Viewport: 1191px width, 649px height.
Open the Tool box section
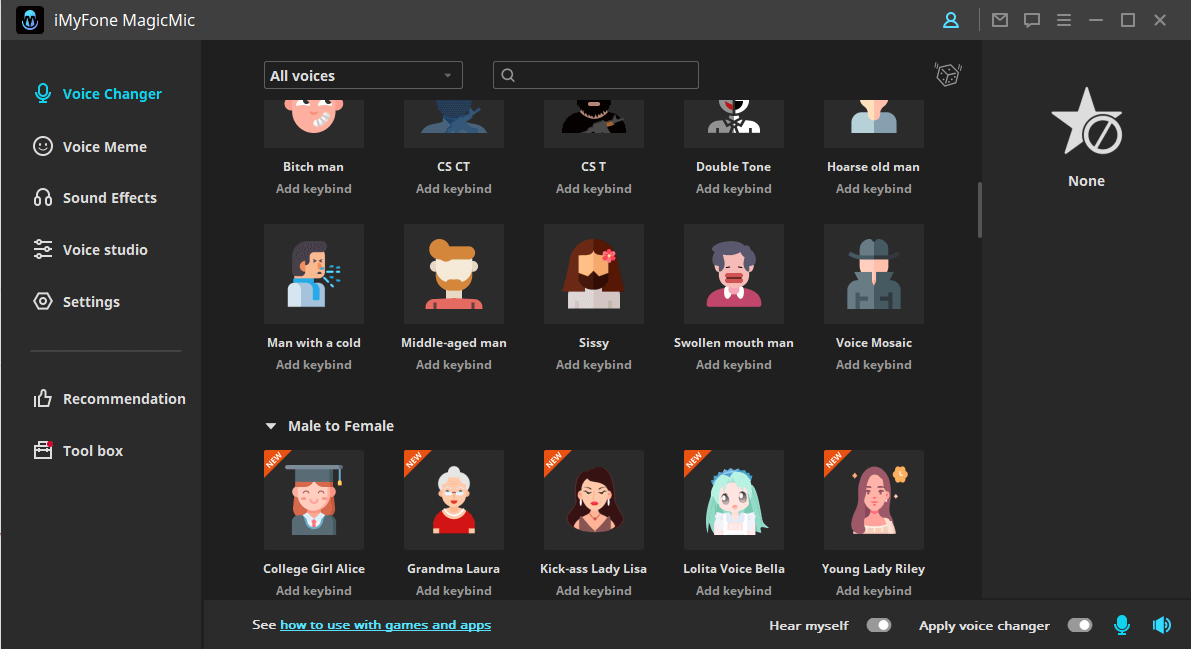coord(78,451)
